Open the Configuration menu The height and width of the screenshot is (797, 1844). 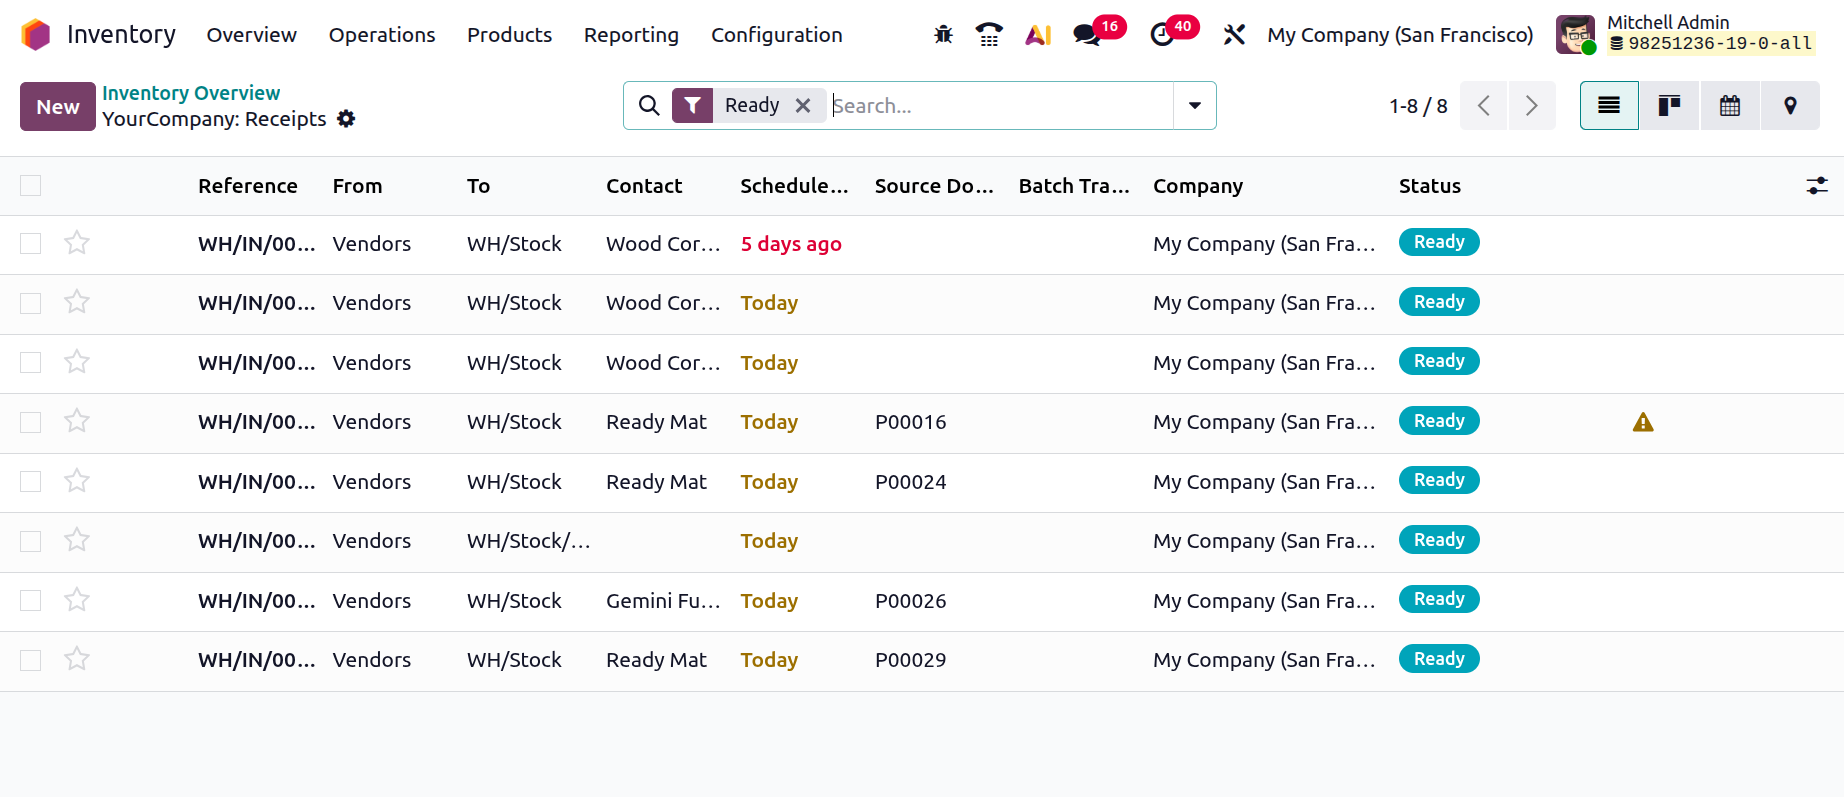776,35
